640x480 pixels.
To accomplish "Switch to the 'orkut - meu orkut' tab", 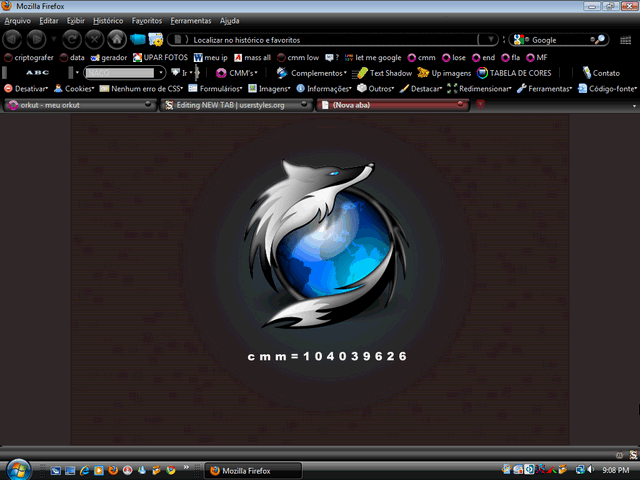I will tap(80, 105).
